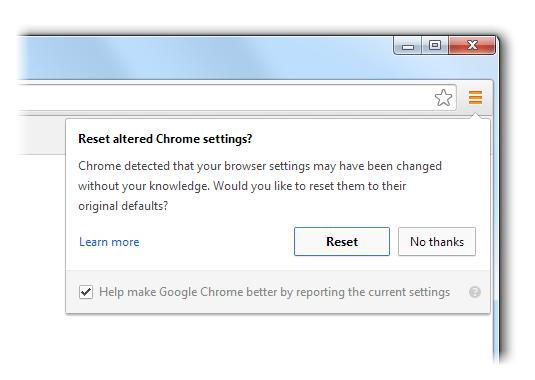The width and height of the screenshot is (535, 380).
Task: Open the Learn more link
Action: pyautogui.click(x=109, y=242)
